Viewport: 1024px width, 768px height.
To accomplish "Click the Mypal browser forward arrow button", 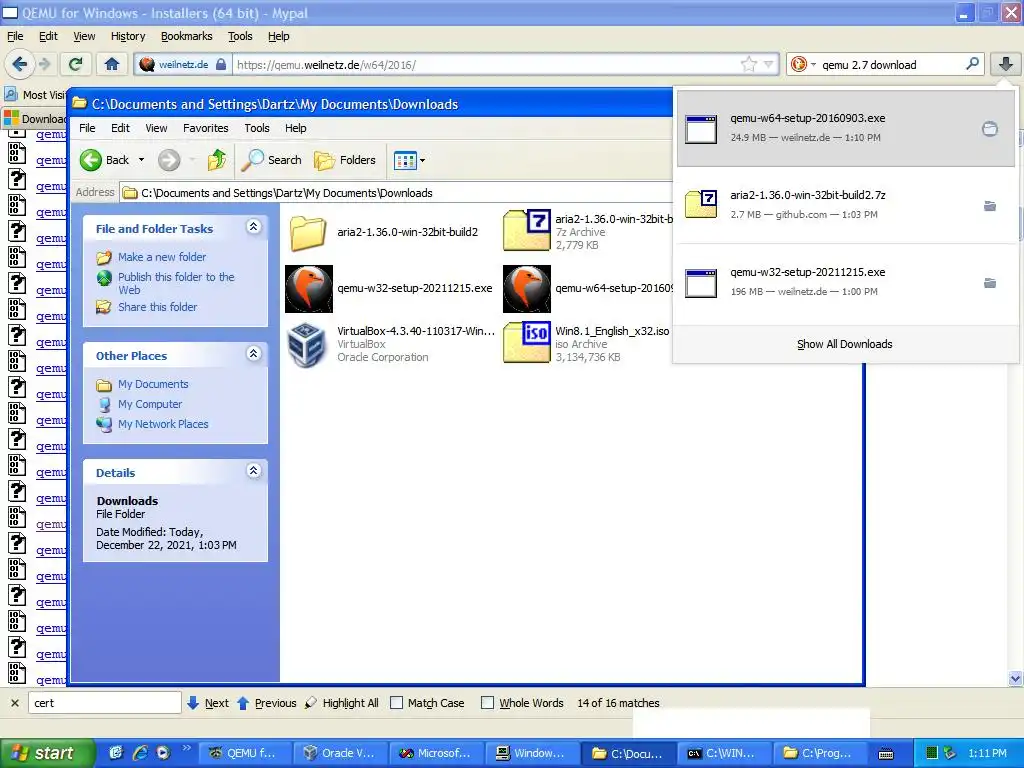I will [44, 64].
